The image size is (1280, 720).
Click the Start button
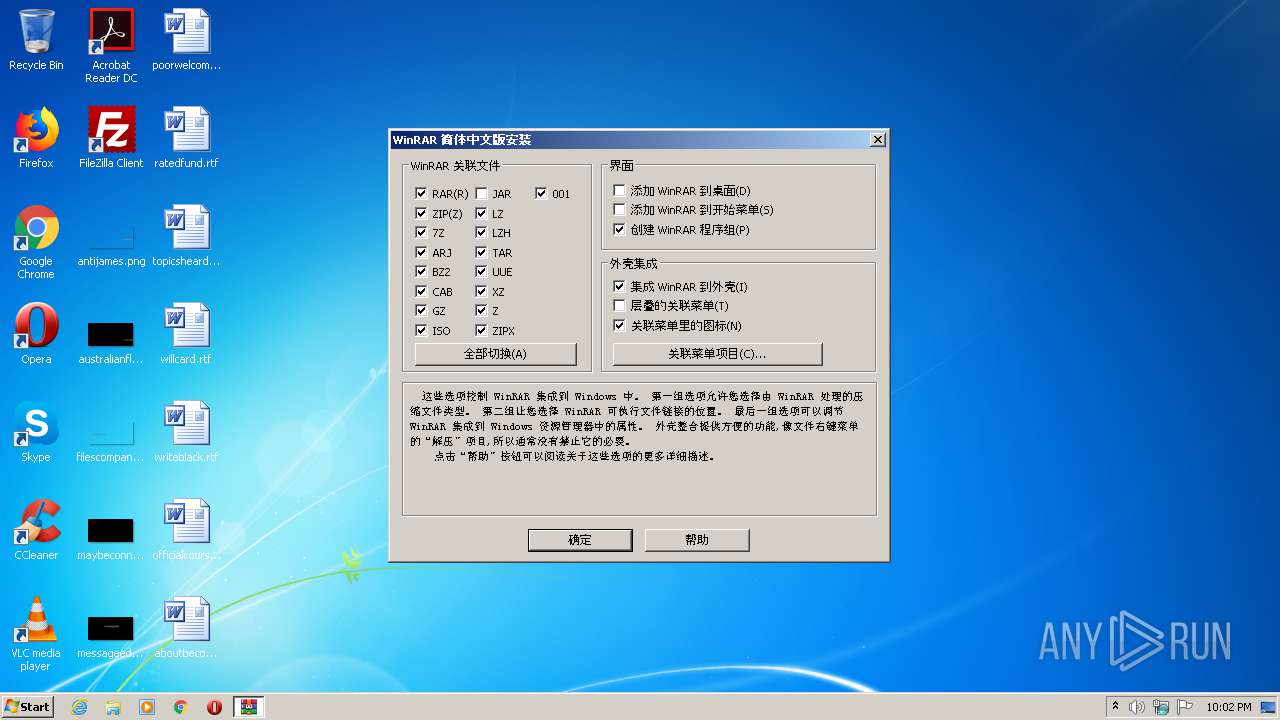pos(28,707)
